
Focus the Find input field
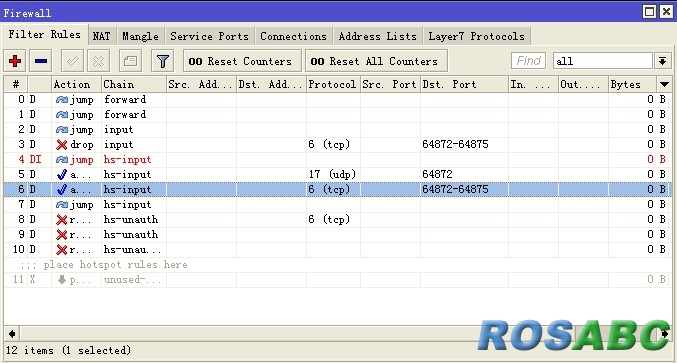(x=528, y=61)
